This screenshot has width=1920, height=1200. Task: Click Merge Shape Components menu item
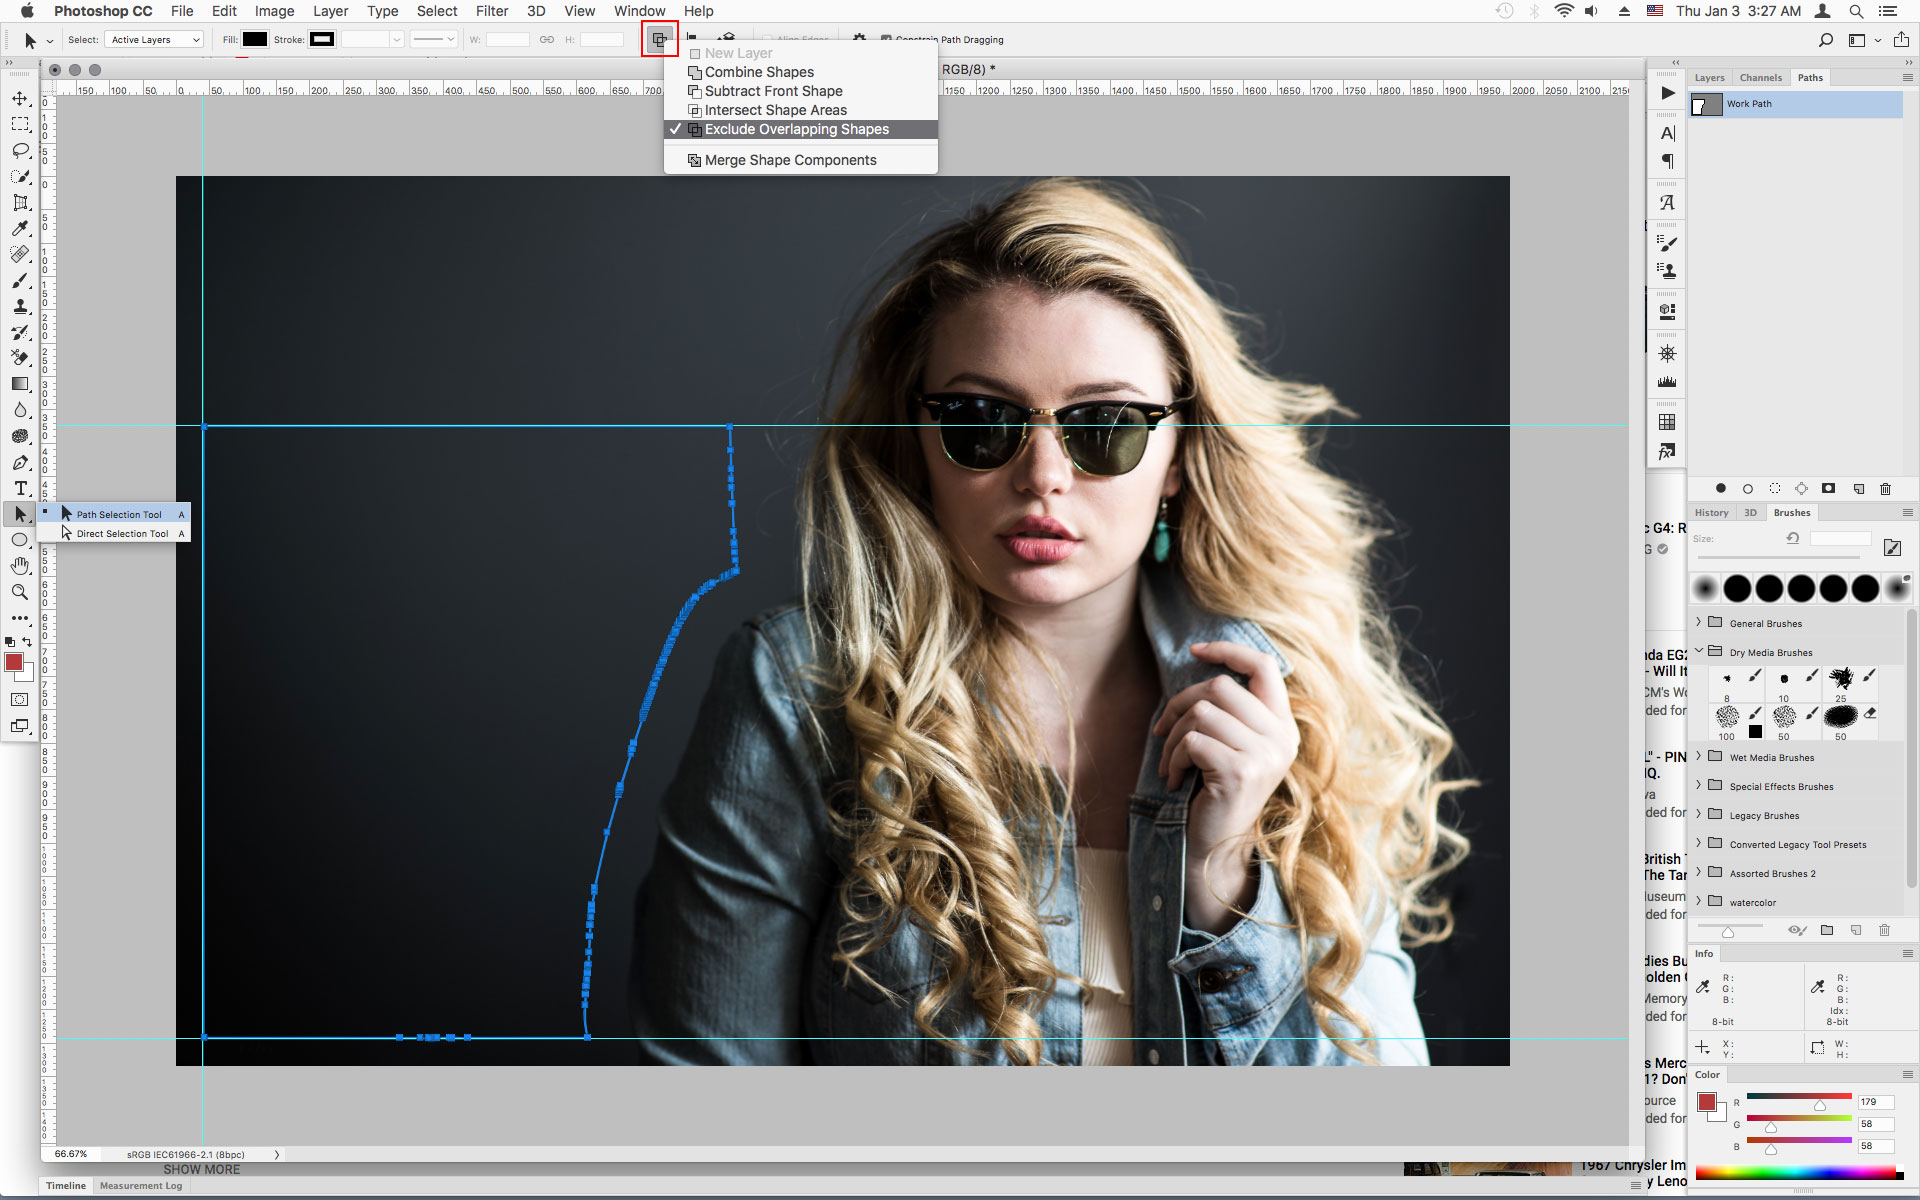tap(791, 159)
